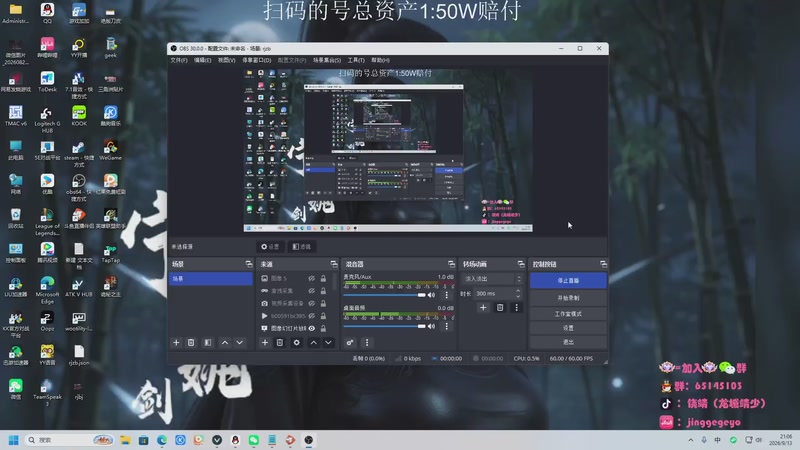The height and width of the screenshot is (450, 800).
Task: Mute the 麦克风/Aux speaker icon
Action: (432, 295)
